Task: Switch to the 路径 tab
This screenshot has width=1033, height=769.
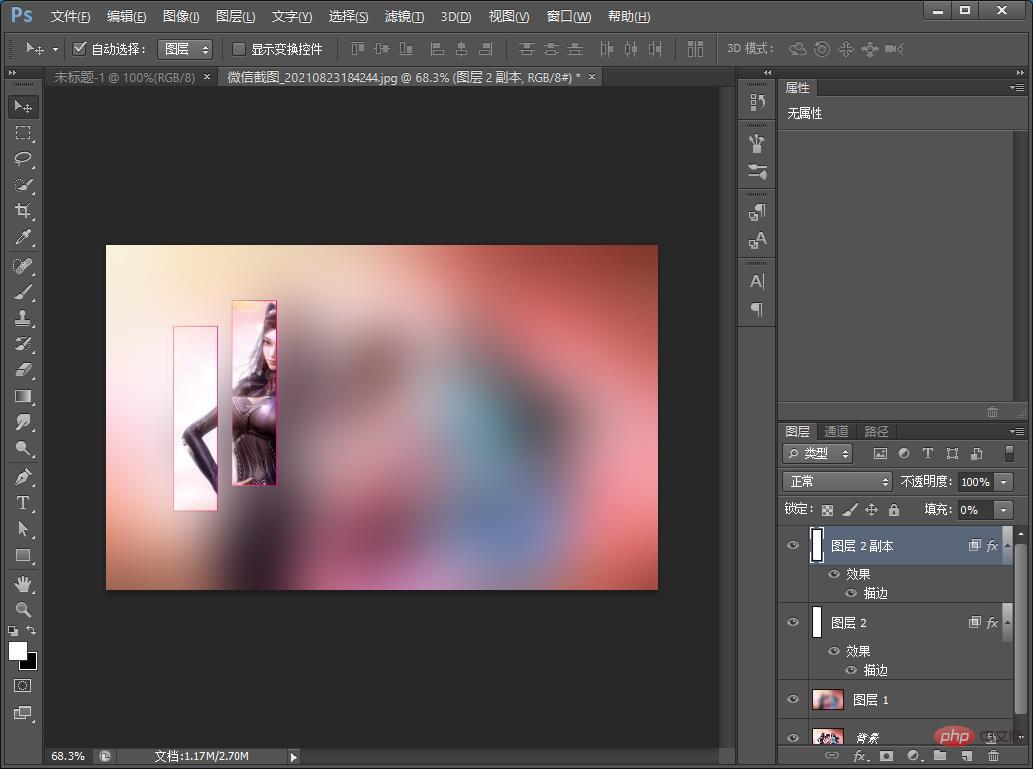Action: click(876, 432)
